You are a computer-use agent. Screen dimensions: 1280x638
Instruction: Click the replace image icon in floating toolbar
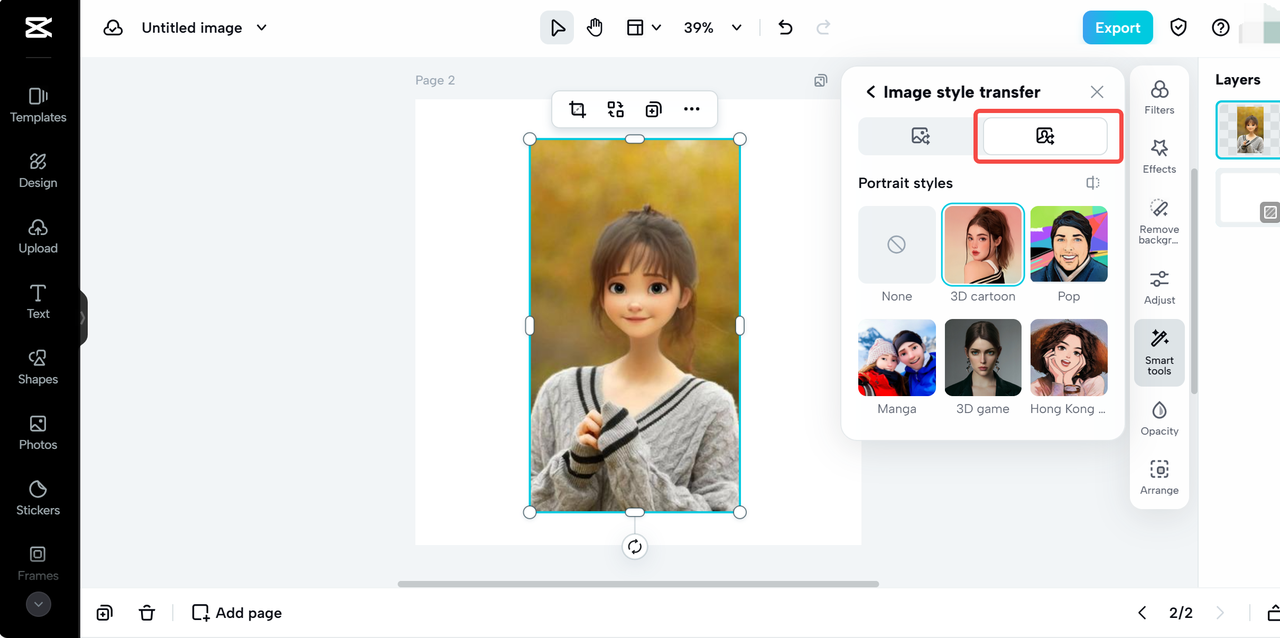[615, 110]
